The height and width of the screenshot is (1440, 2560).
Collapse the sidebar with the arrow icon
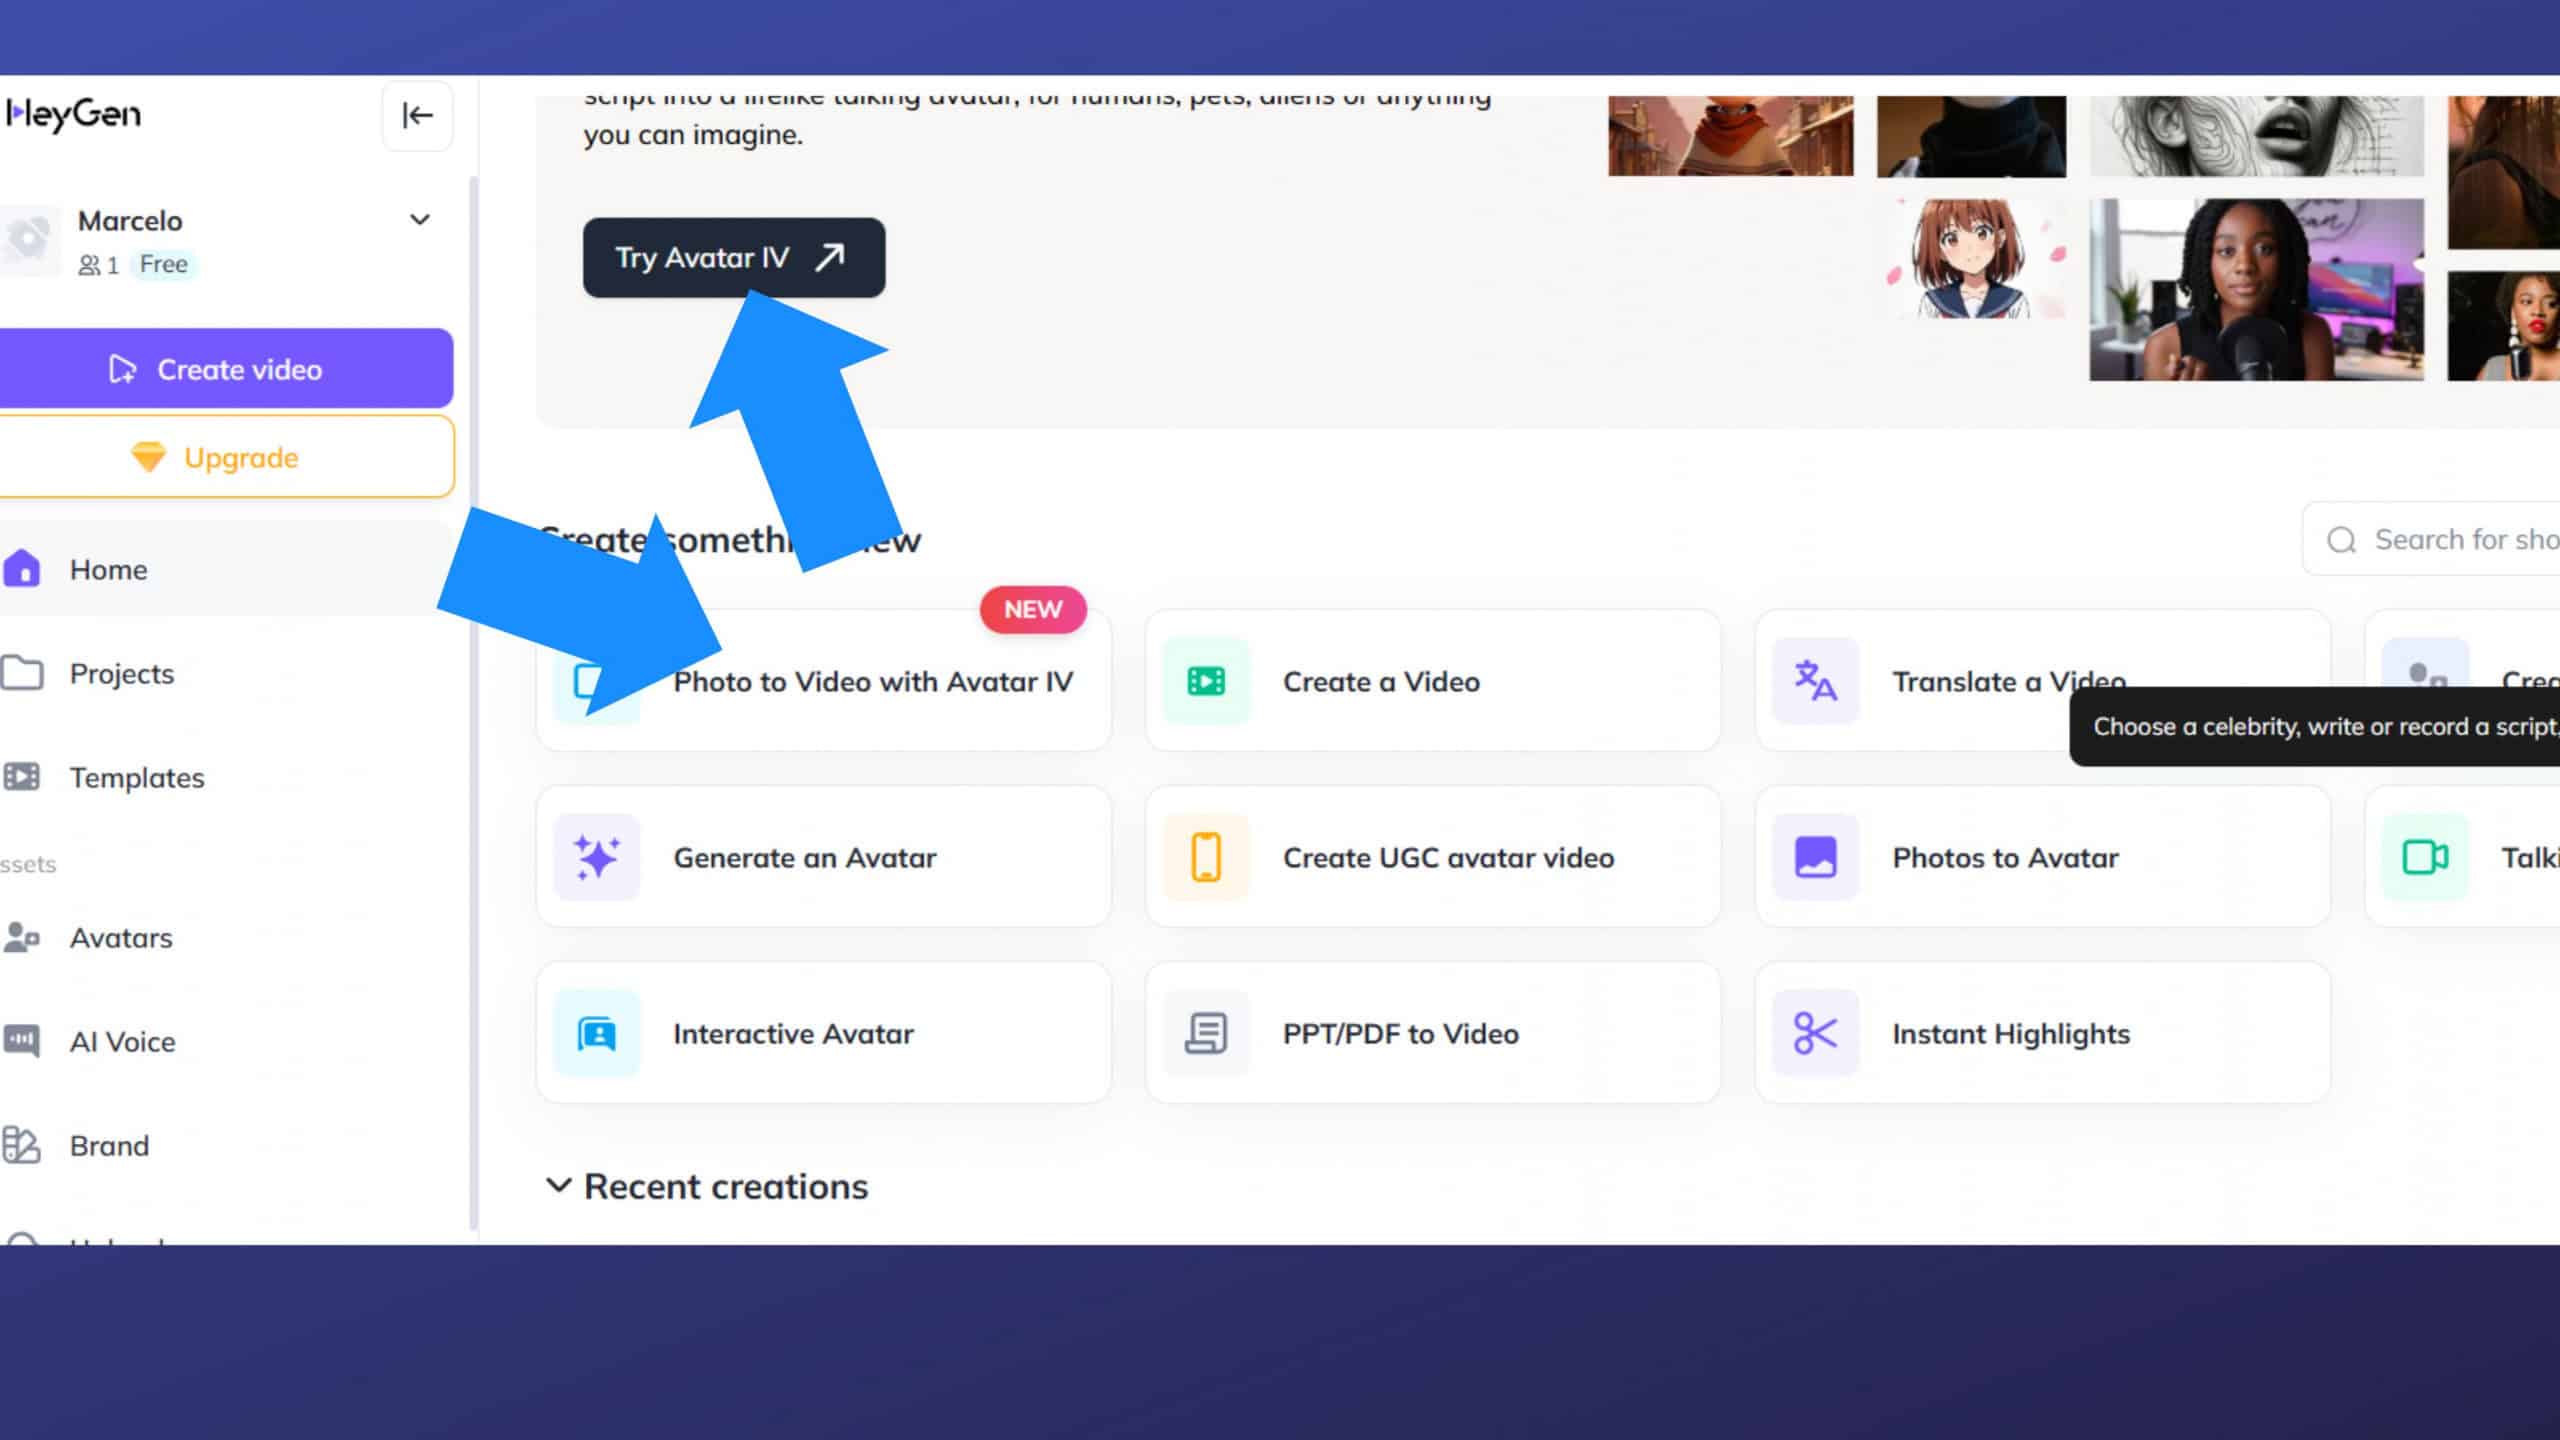click(417, 116)
